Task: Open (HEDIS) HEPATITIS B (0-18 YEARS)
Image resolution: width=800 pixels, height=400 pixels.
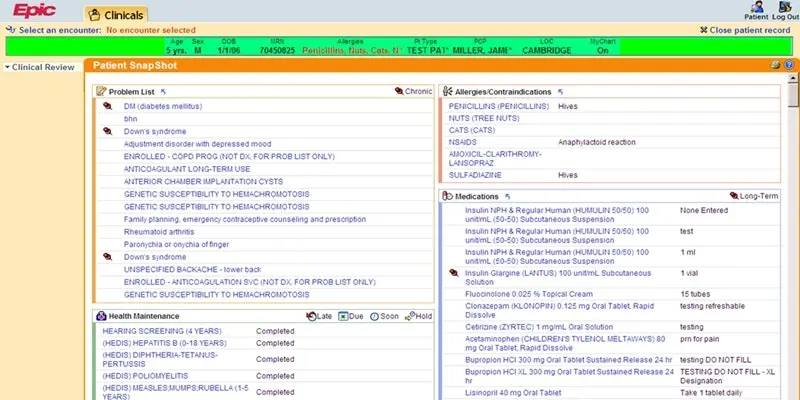Action: 164,343
